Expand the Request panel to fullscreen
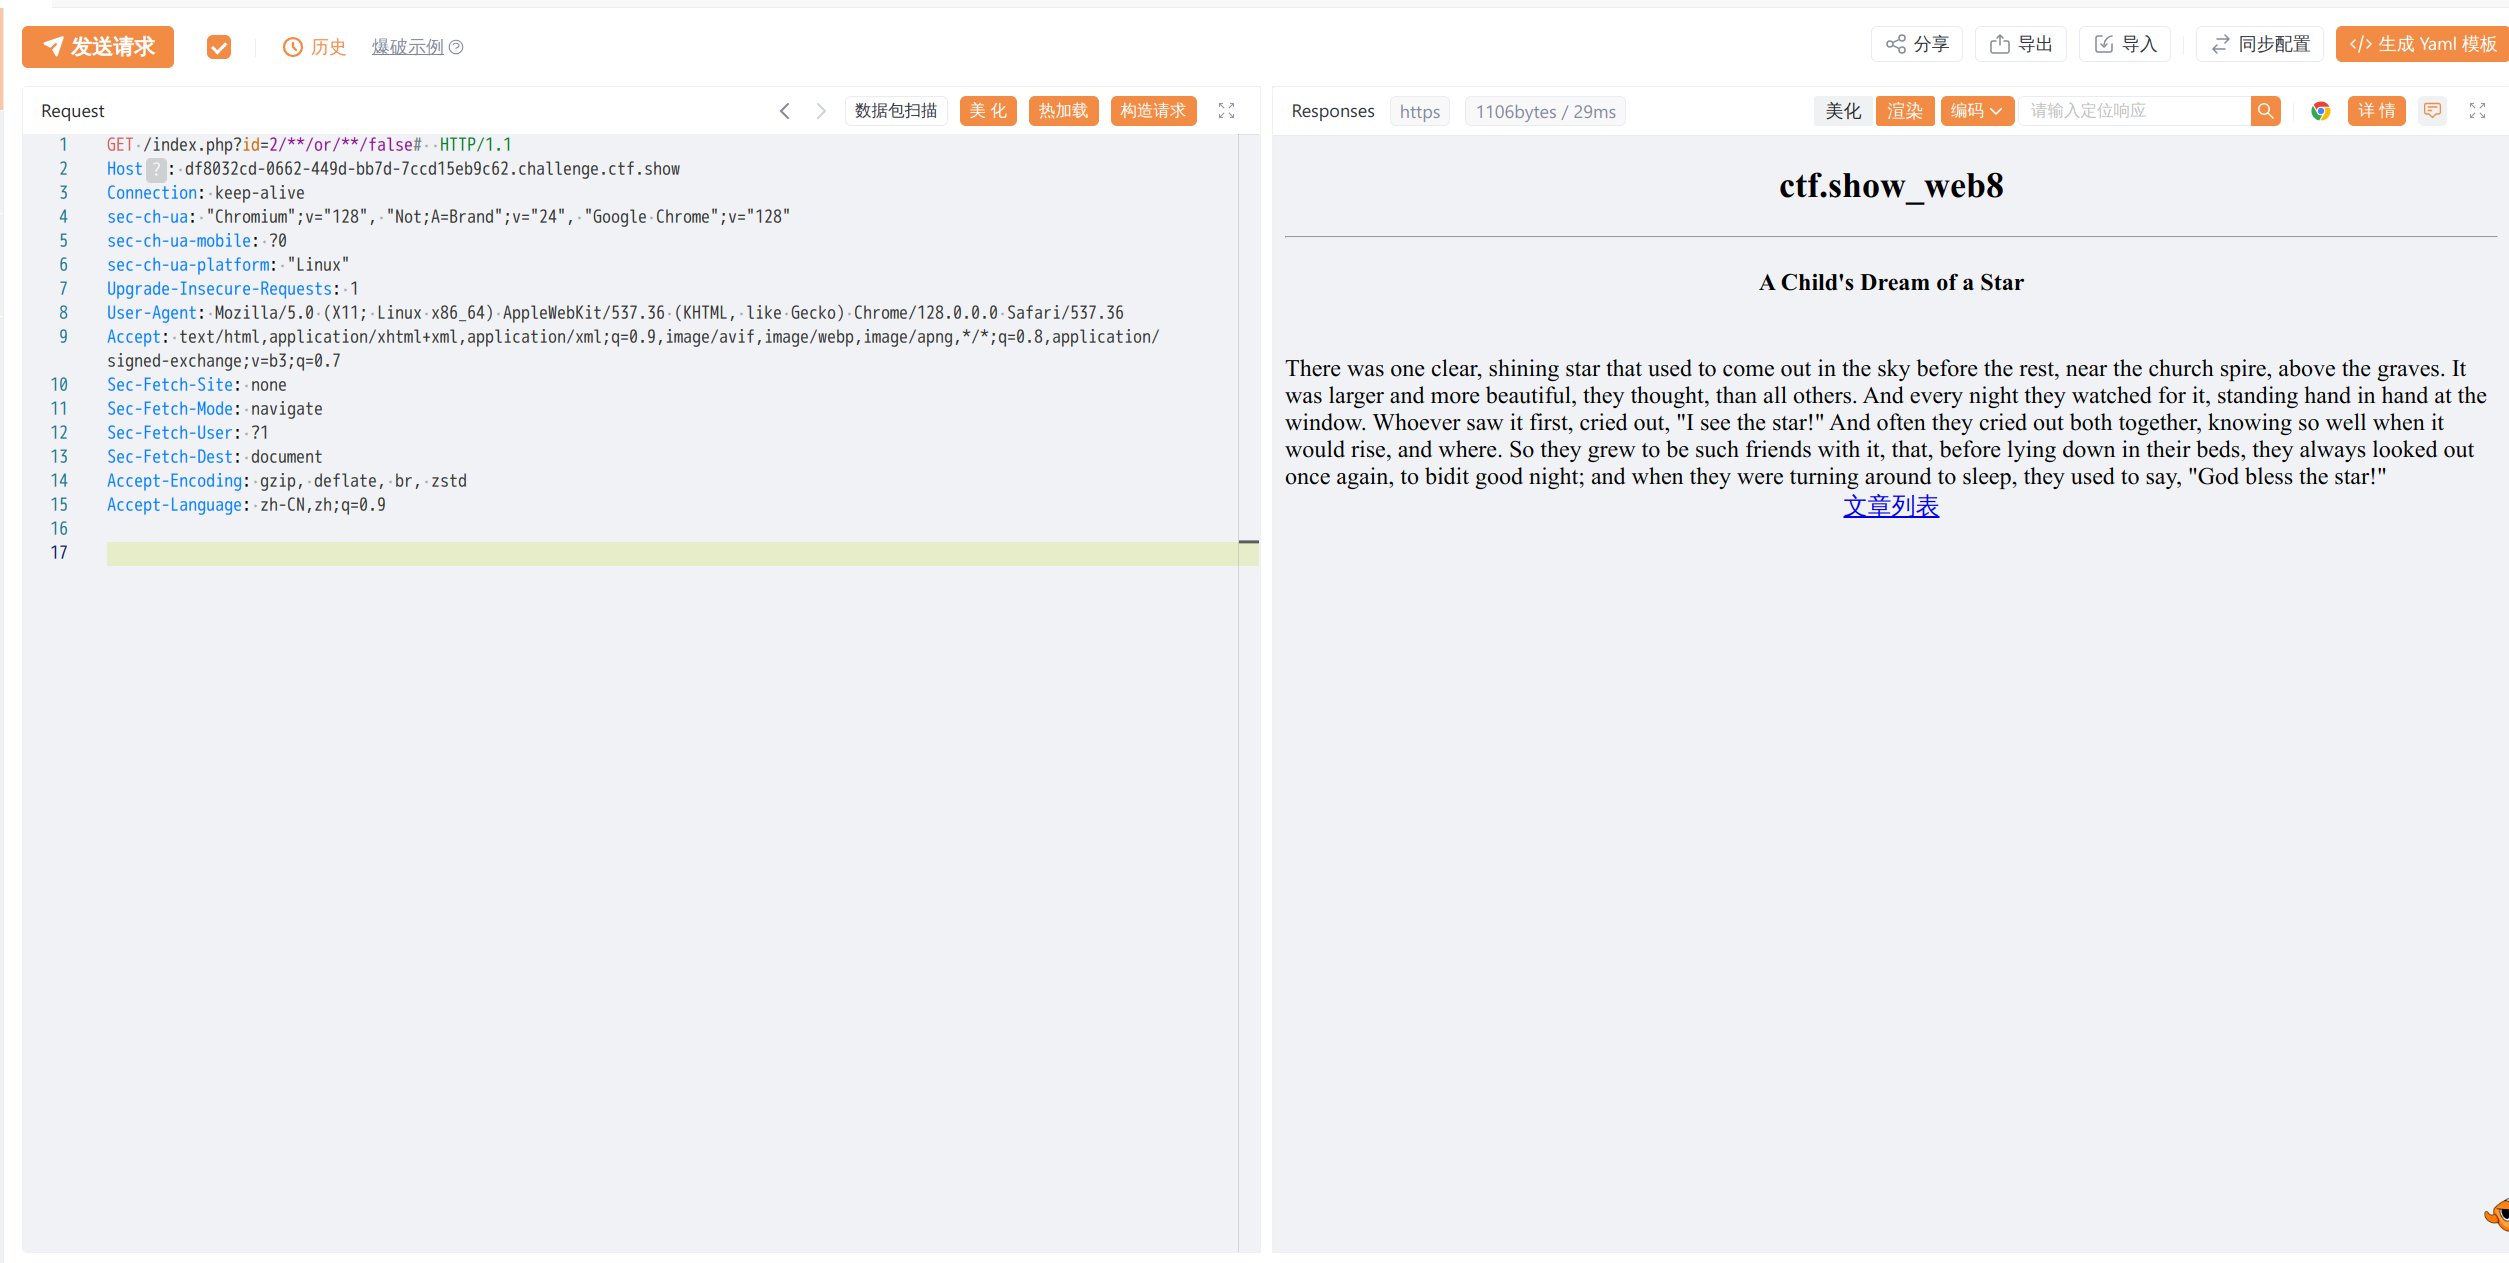The width and height of the screenshot is (2509, 1263). [x=1226, y=111]
